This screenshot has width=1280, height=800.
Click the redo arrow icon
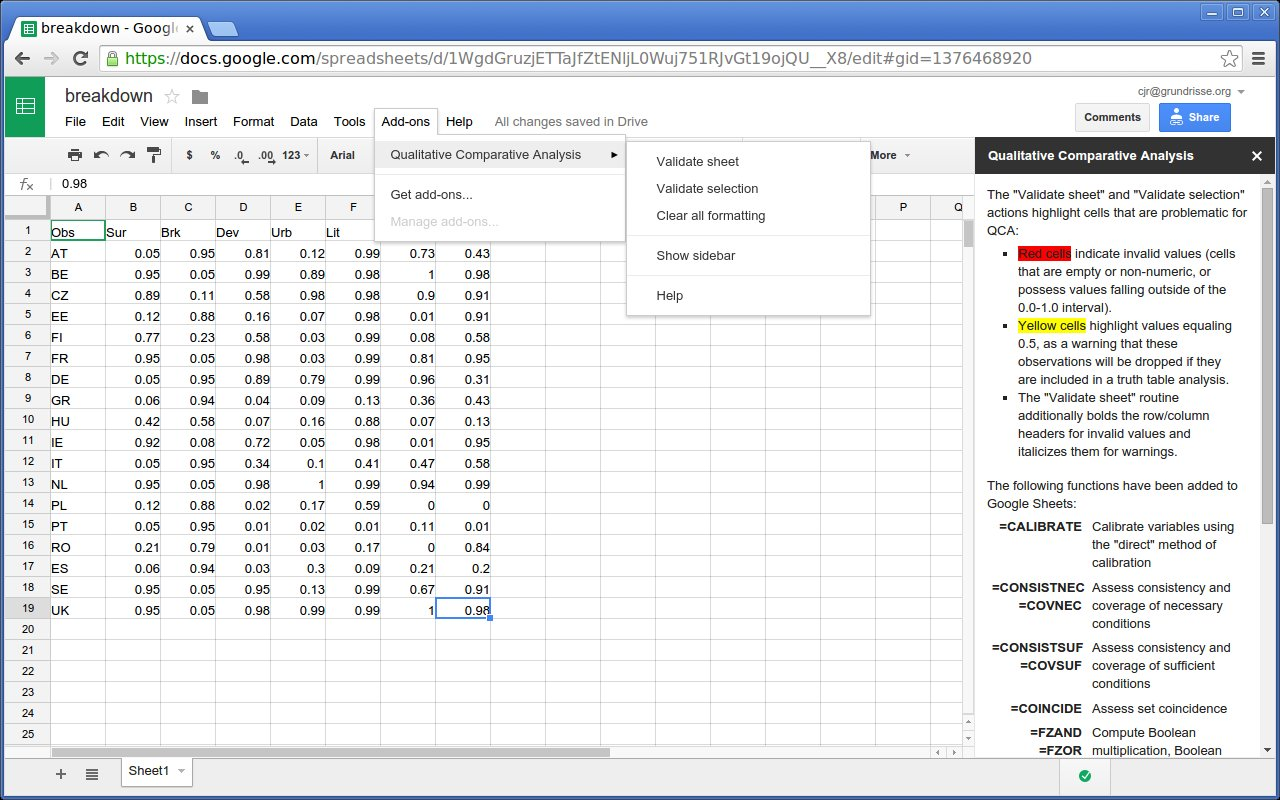tap(127, 155)
